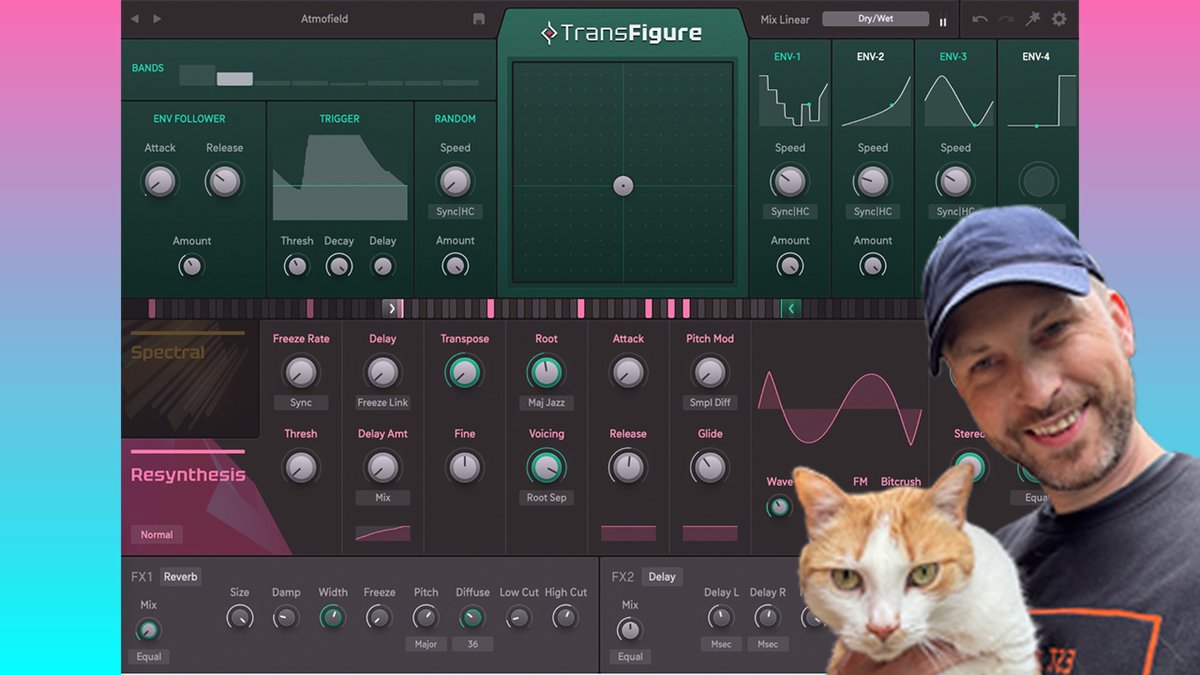1200x675 pixels.
Task: Click the undo arrow icon
Action: [980, 19]
